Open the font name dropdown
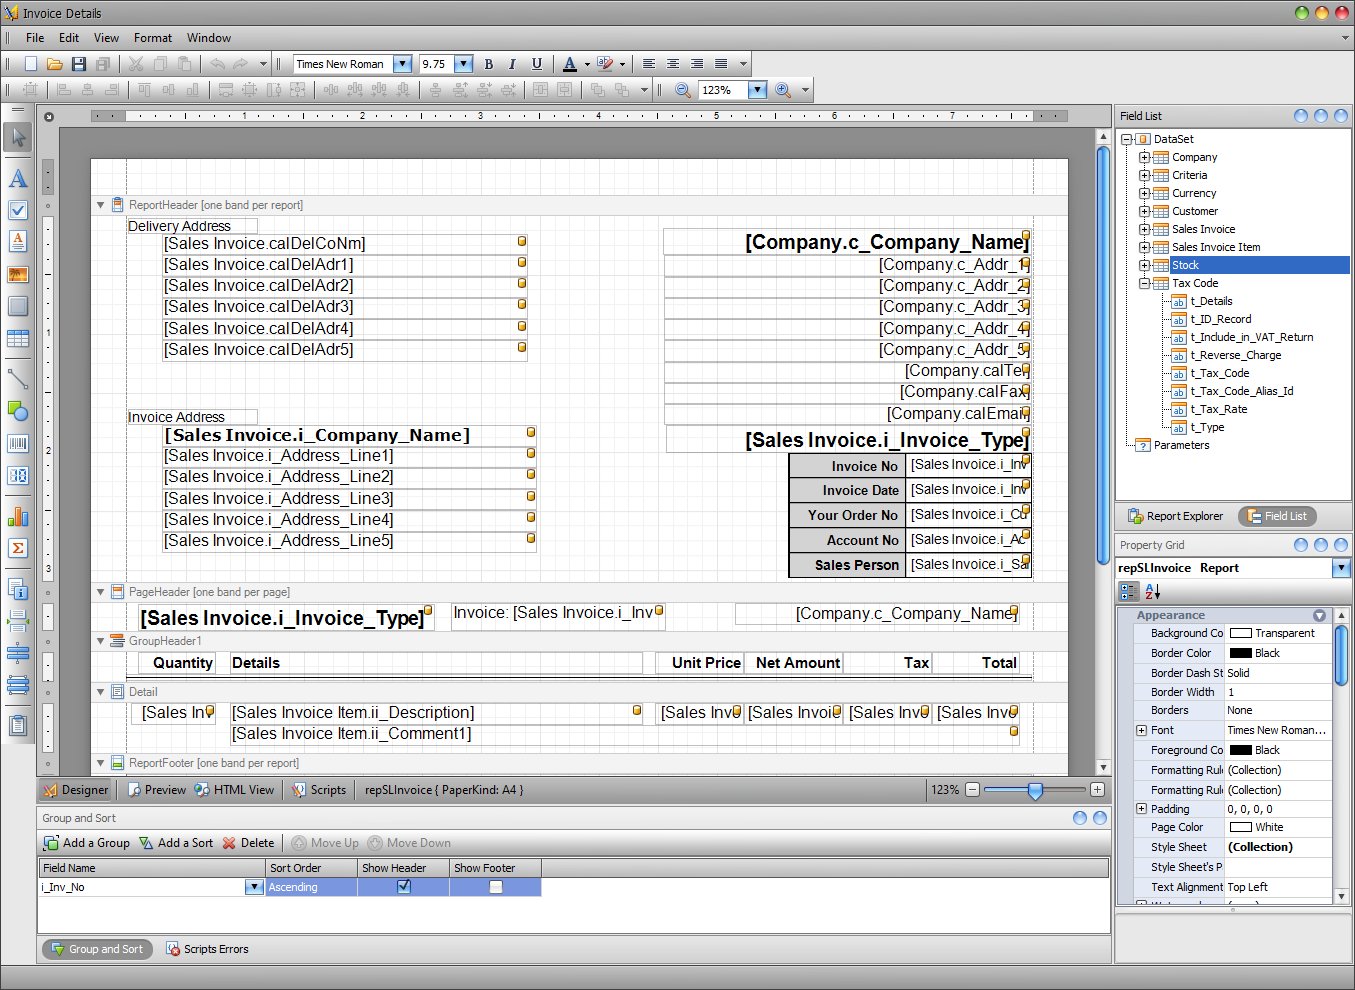The width and height of the screenshot is (1355, 990). point(402,64)
